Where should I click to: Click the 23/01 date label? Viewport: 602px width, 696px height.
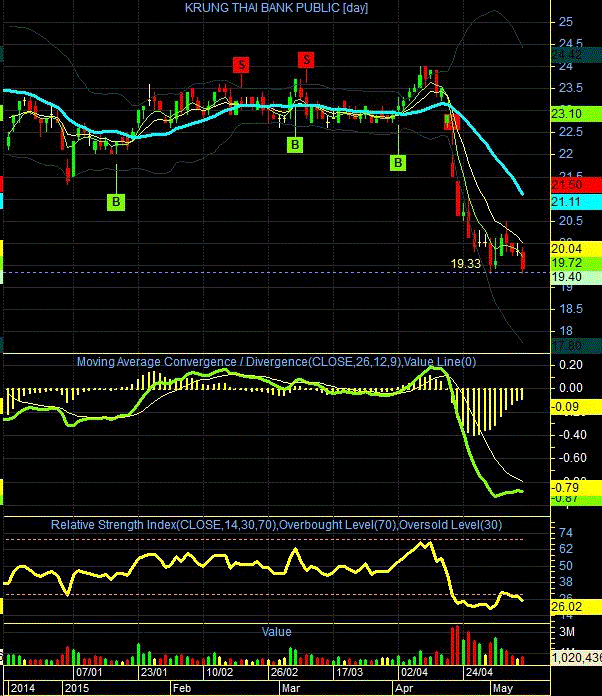pyautogui.click(x=154, y=672)
